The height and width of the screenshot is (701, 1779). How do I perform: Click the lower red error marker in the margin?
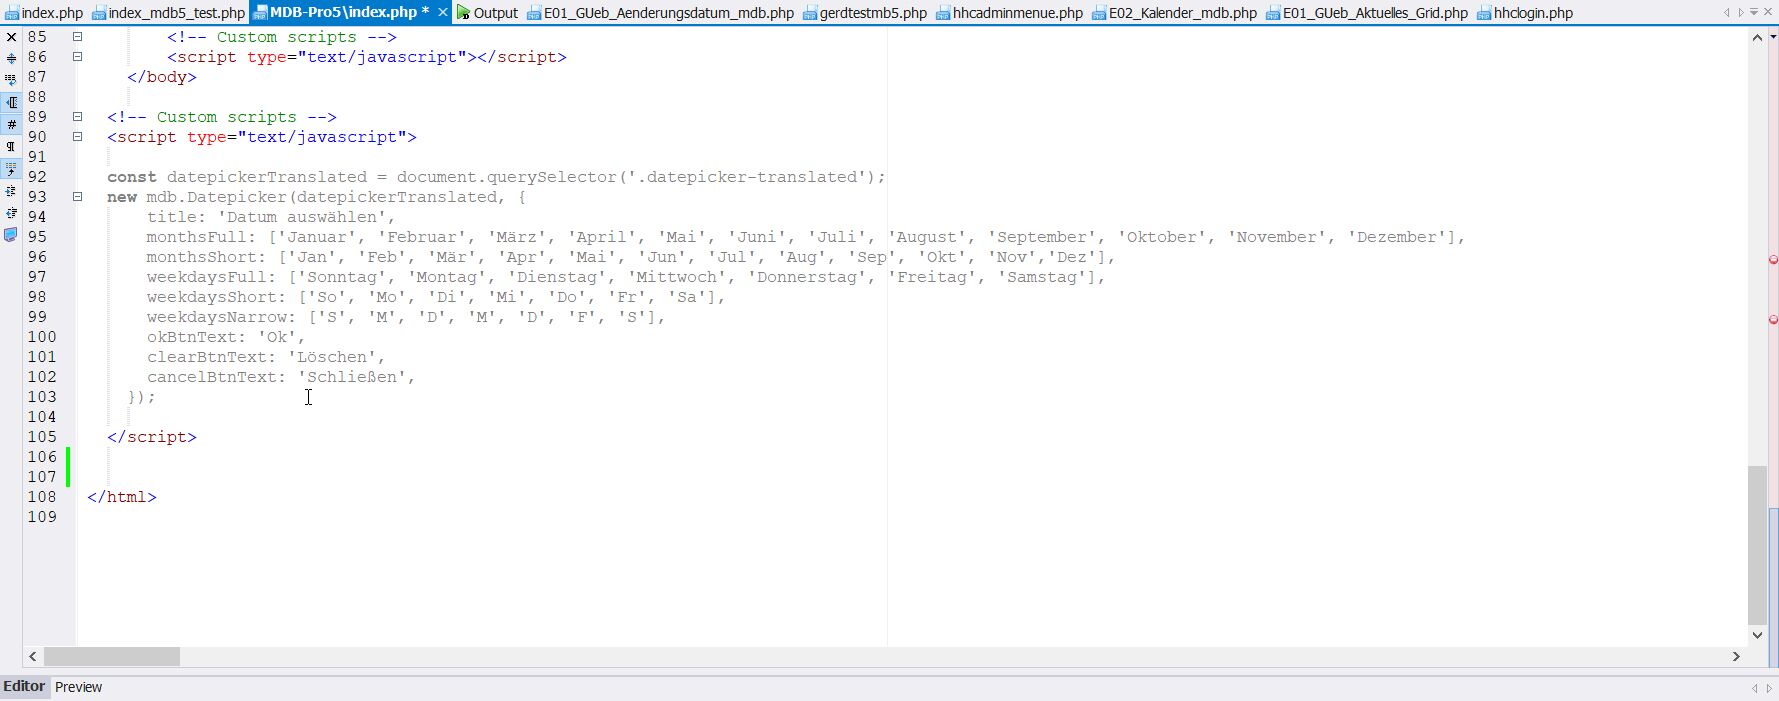1773,320
